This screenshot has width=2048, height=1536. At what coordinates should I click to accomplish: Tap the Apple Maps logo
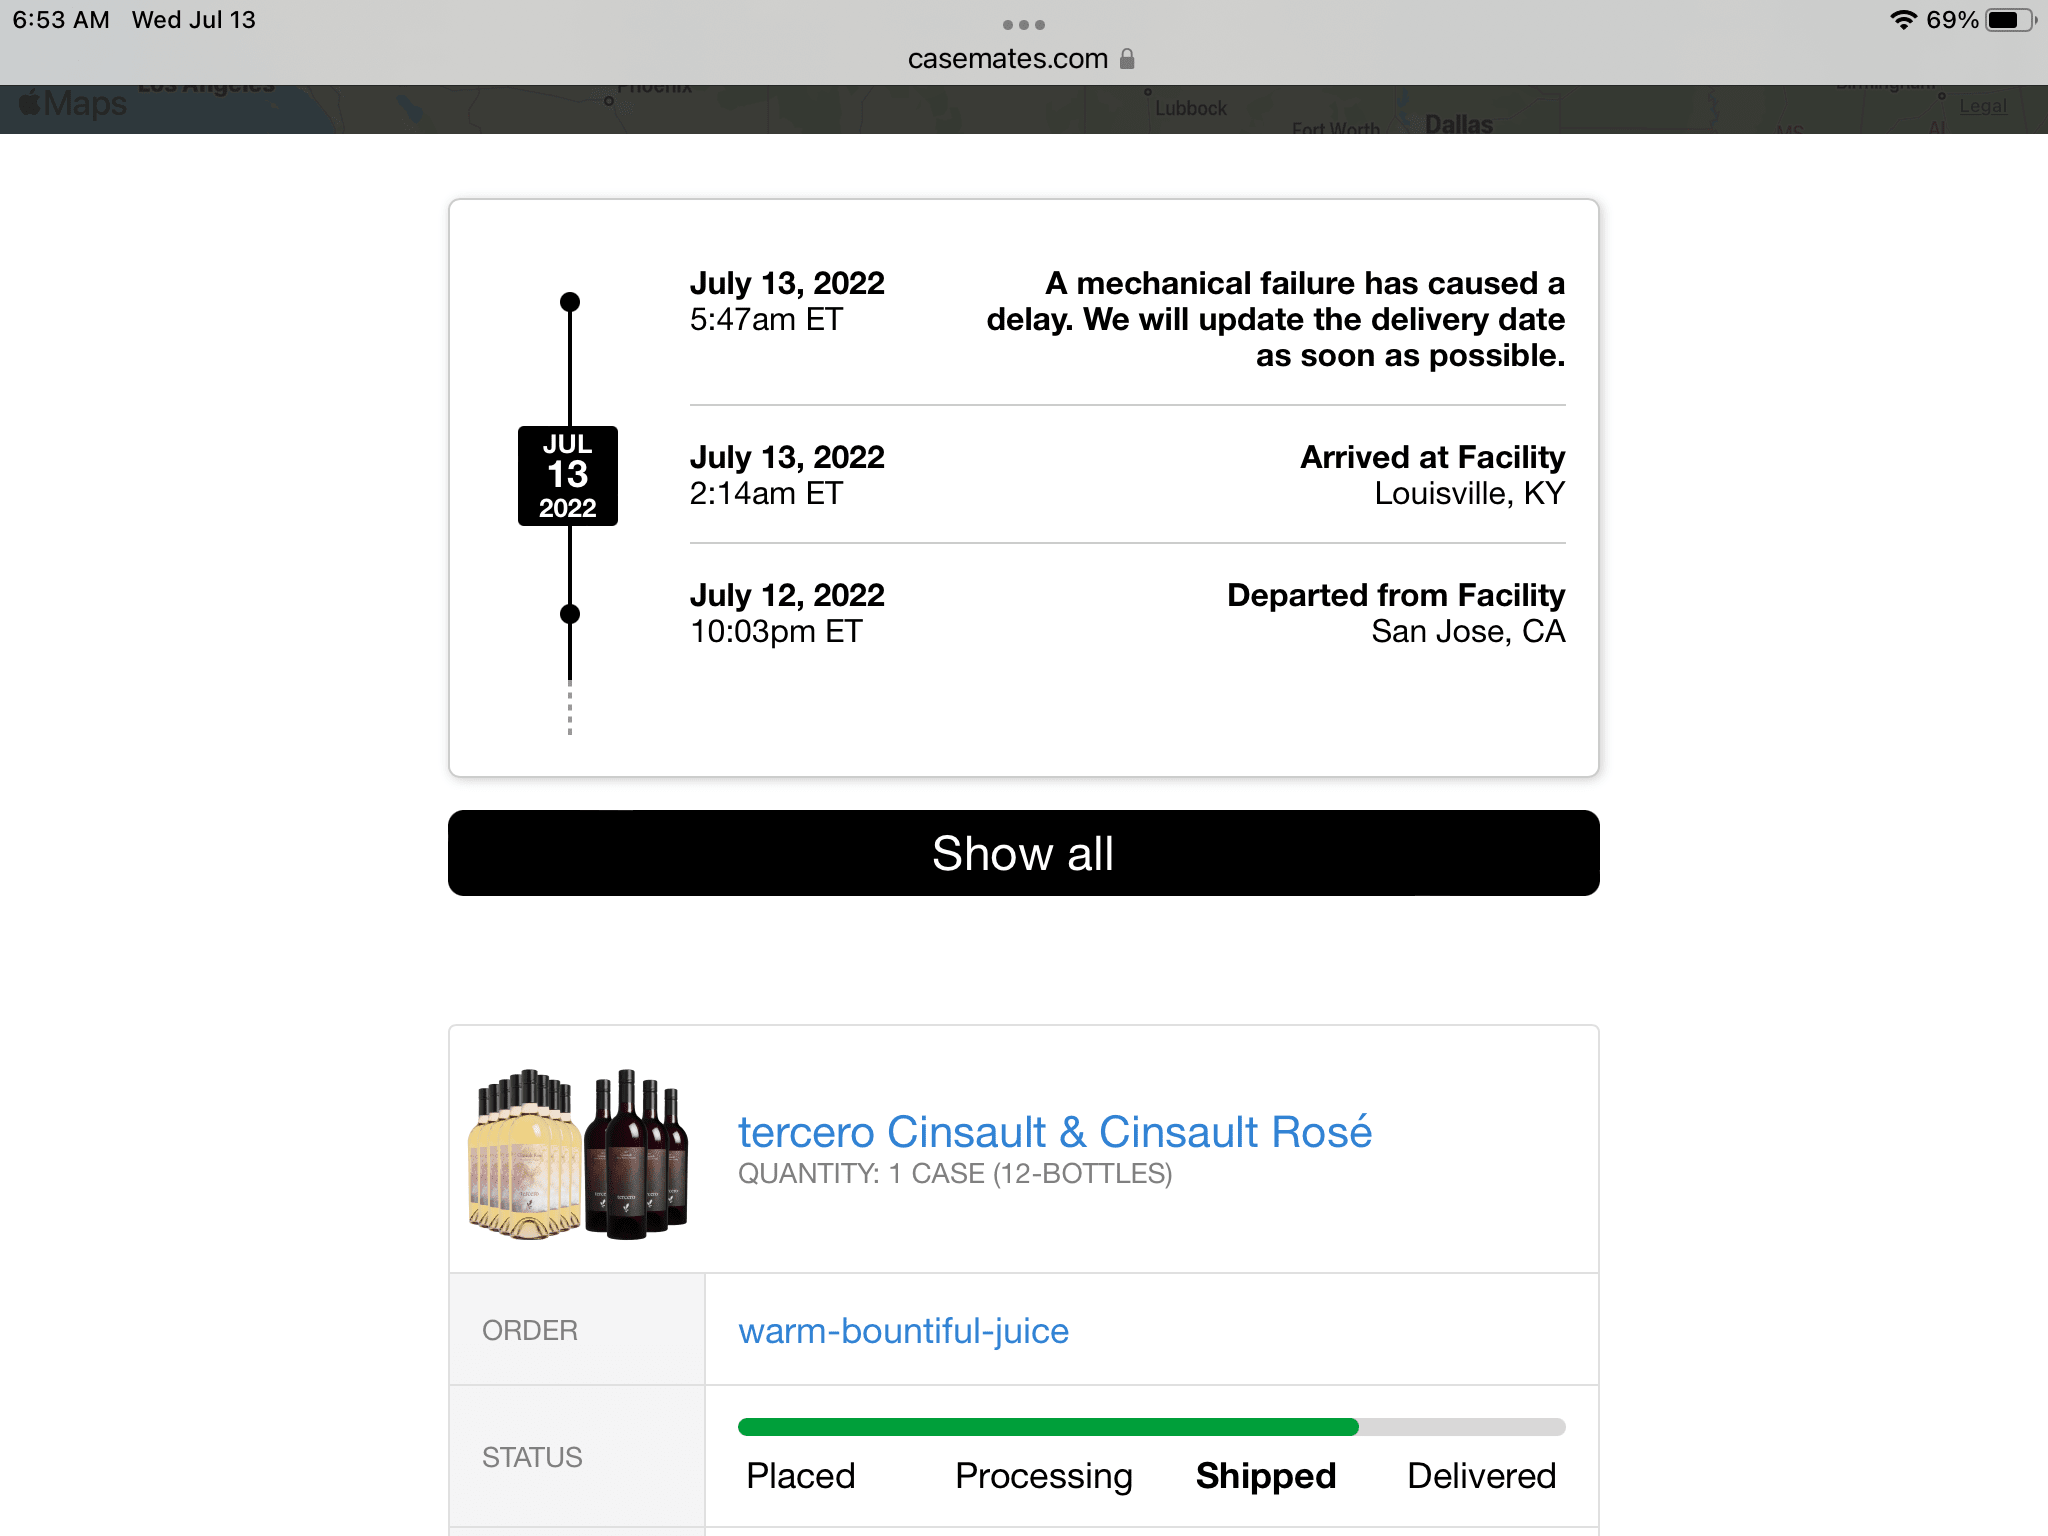click(70, 102)
